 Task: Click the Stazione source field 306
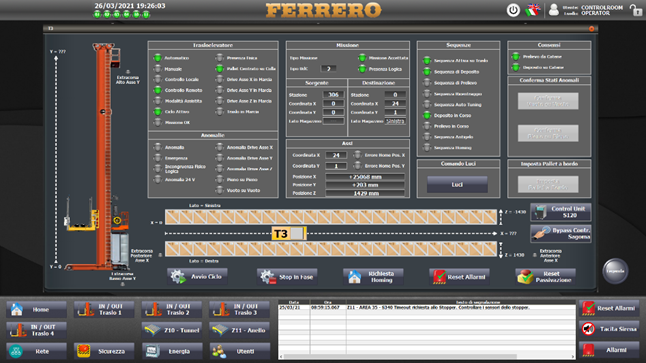tap(333, 94)
